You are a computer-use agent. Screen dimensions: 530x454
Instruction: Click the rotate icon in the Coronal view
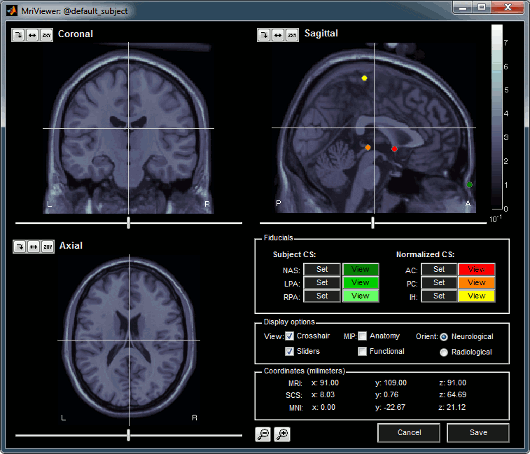(x=18, y=35)
